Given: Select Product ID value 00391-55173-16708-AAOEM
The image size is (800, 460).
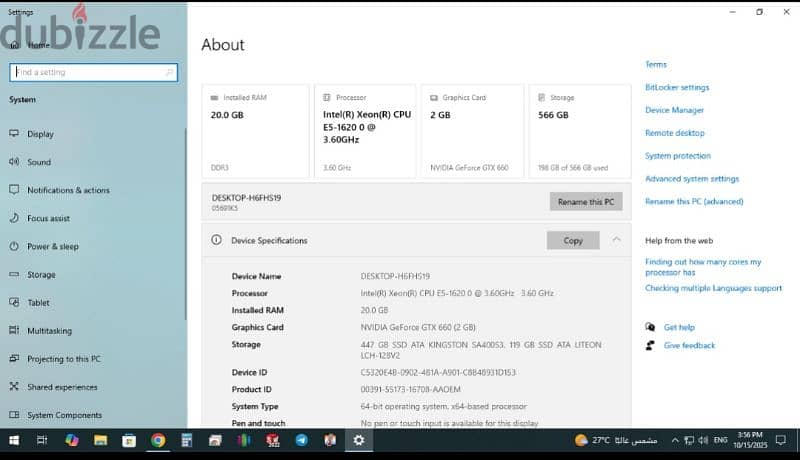Looking at the screenshot, I should coord(410,389).
